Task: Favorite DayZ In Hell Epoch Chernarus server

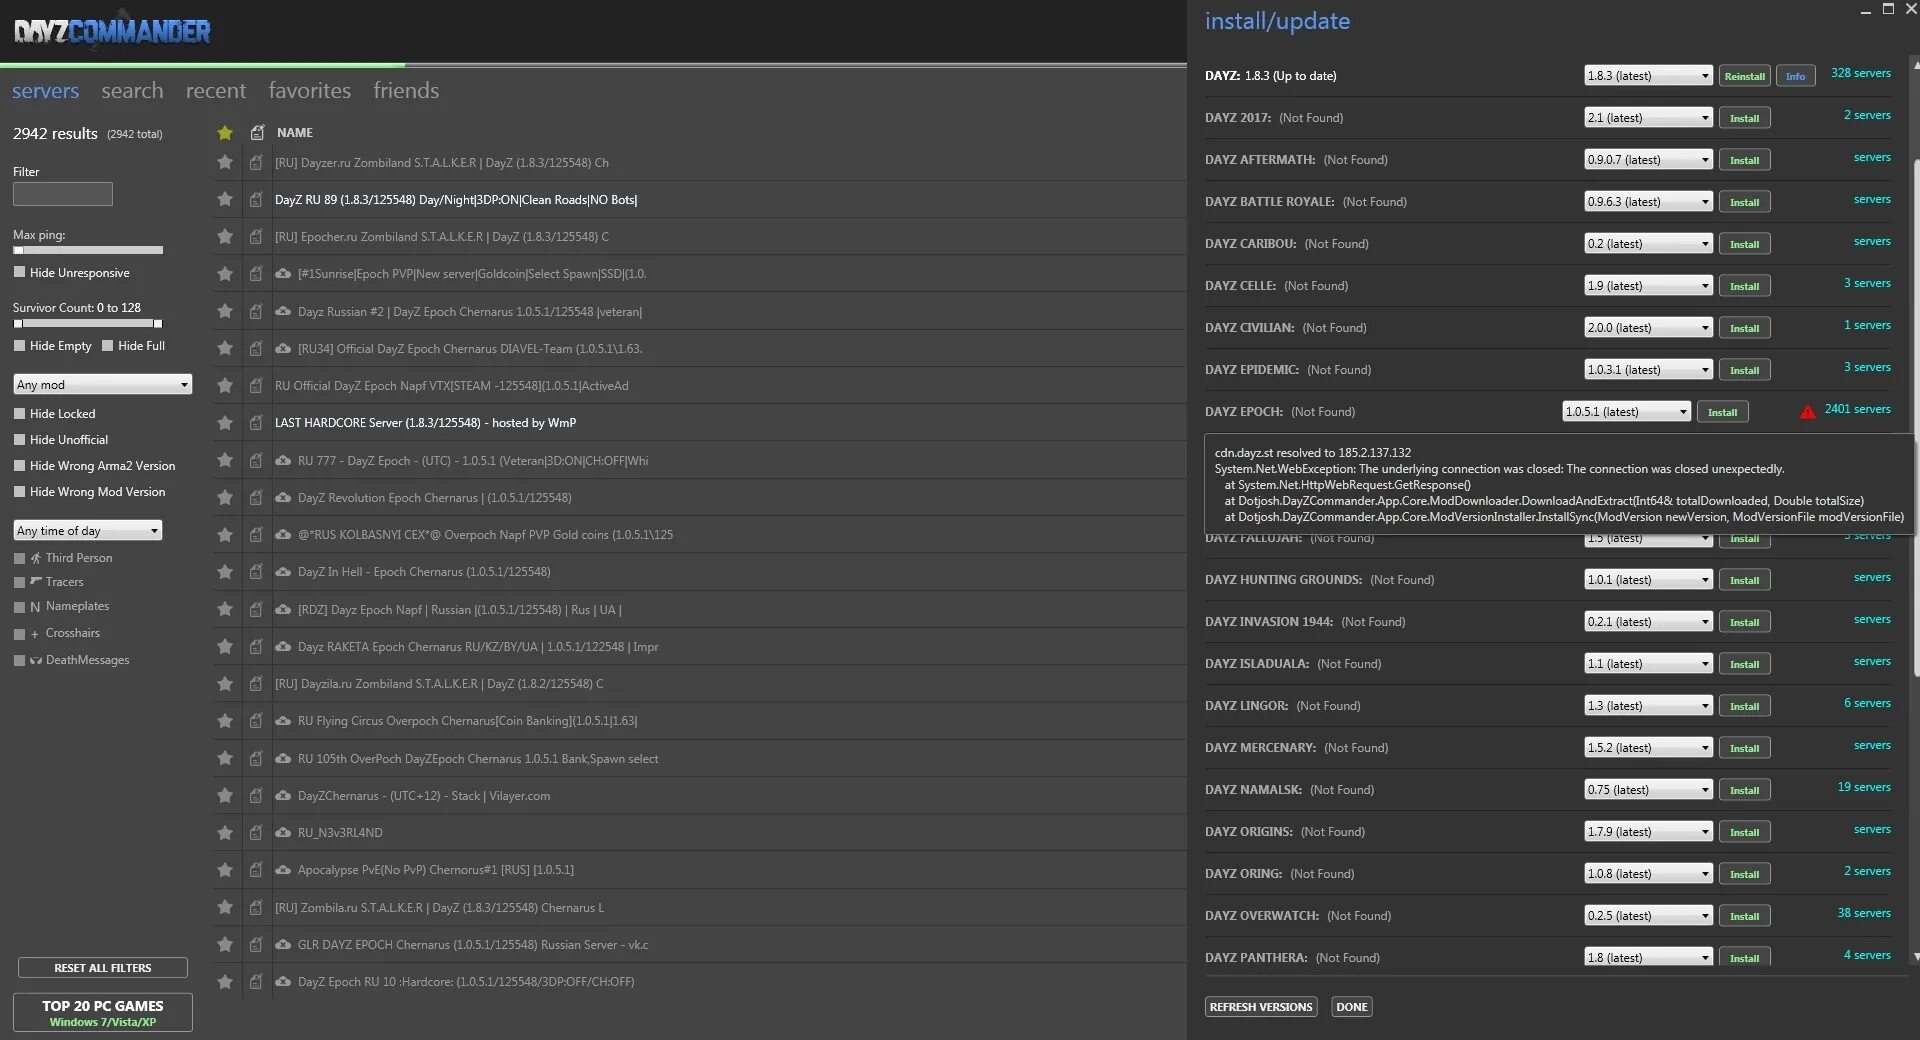Action: 225,571
